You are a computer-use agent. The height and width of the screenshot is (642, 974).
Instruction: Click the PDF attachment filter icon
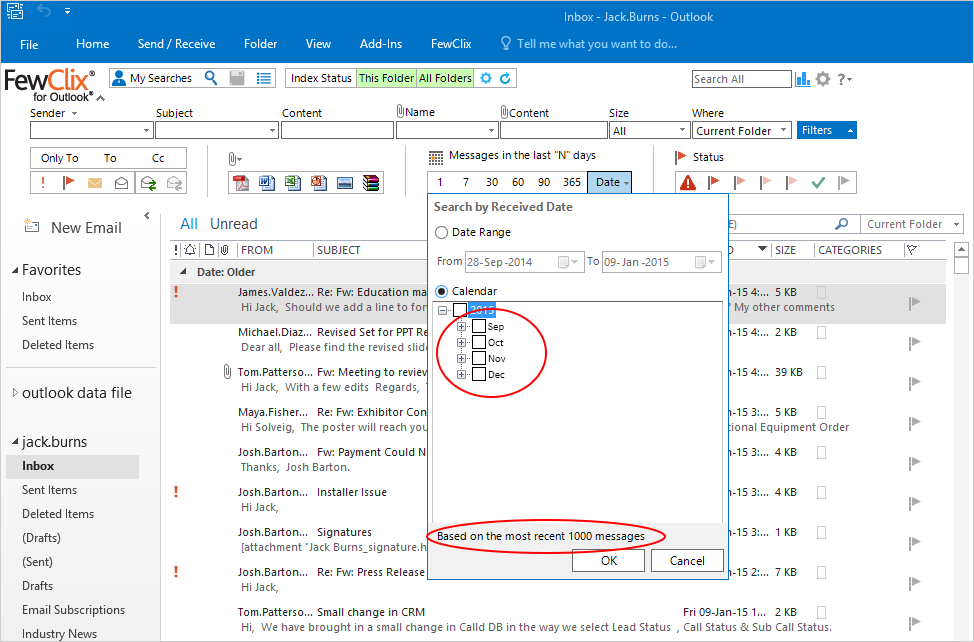241,183
